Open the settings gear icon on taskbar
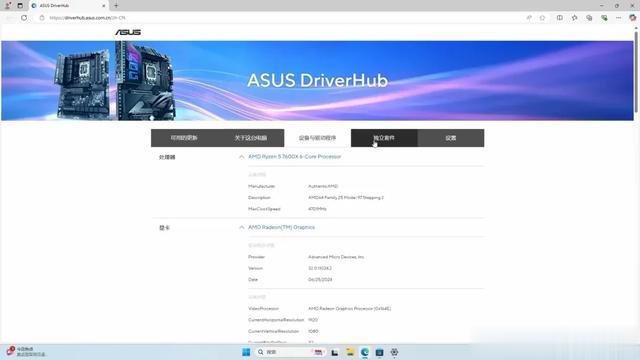The width and height of the screenshot is (640, 360). (394, 352)
